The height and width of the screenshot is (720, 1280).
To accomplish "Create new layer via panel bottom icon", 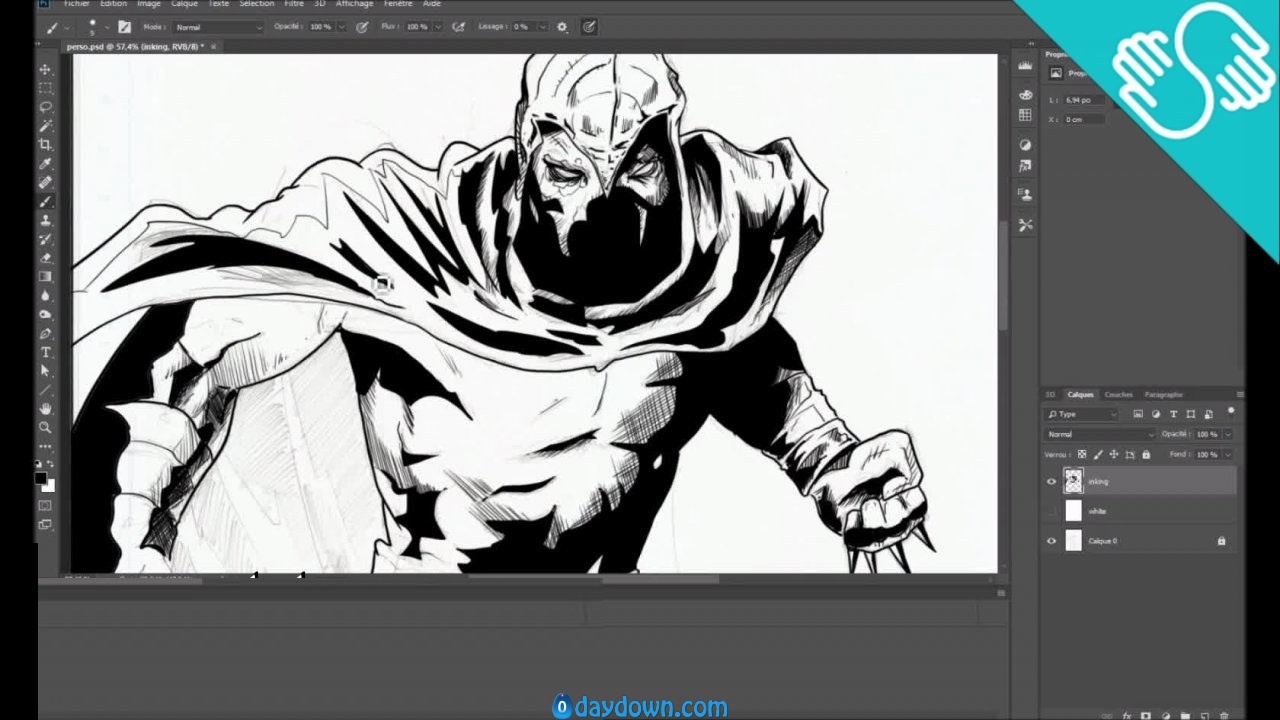I will coord(1205,716).
